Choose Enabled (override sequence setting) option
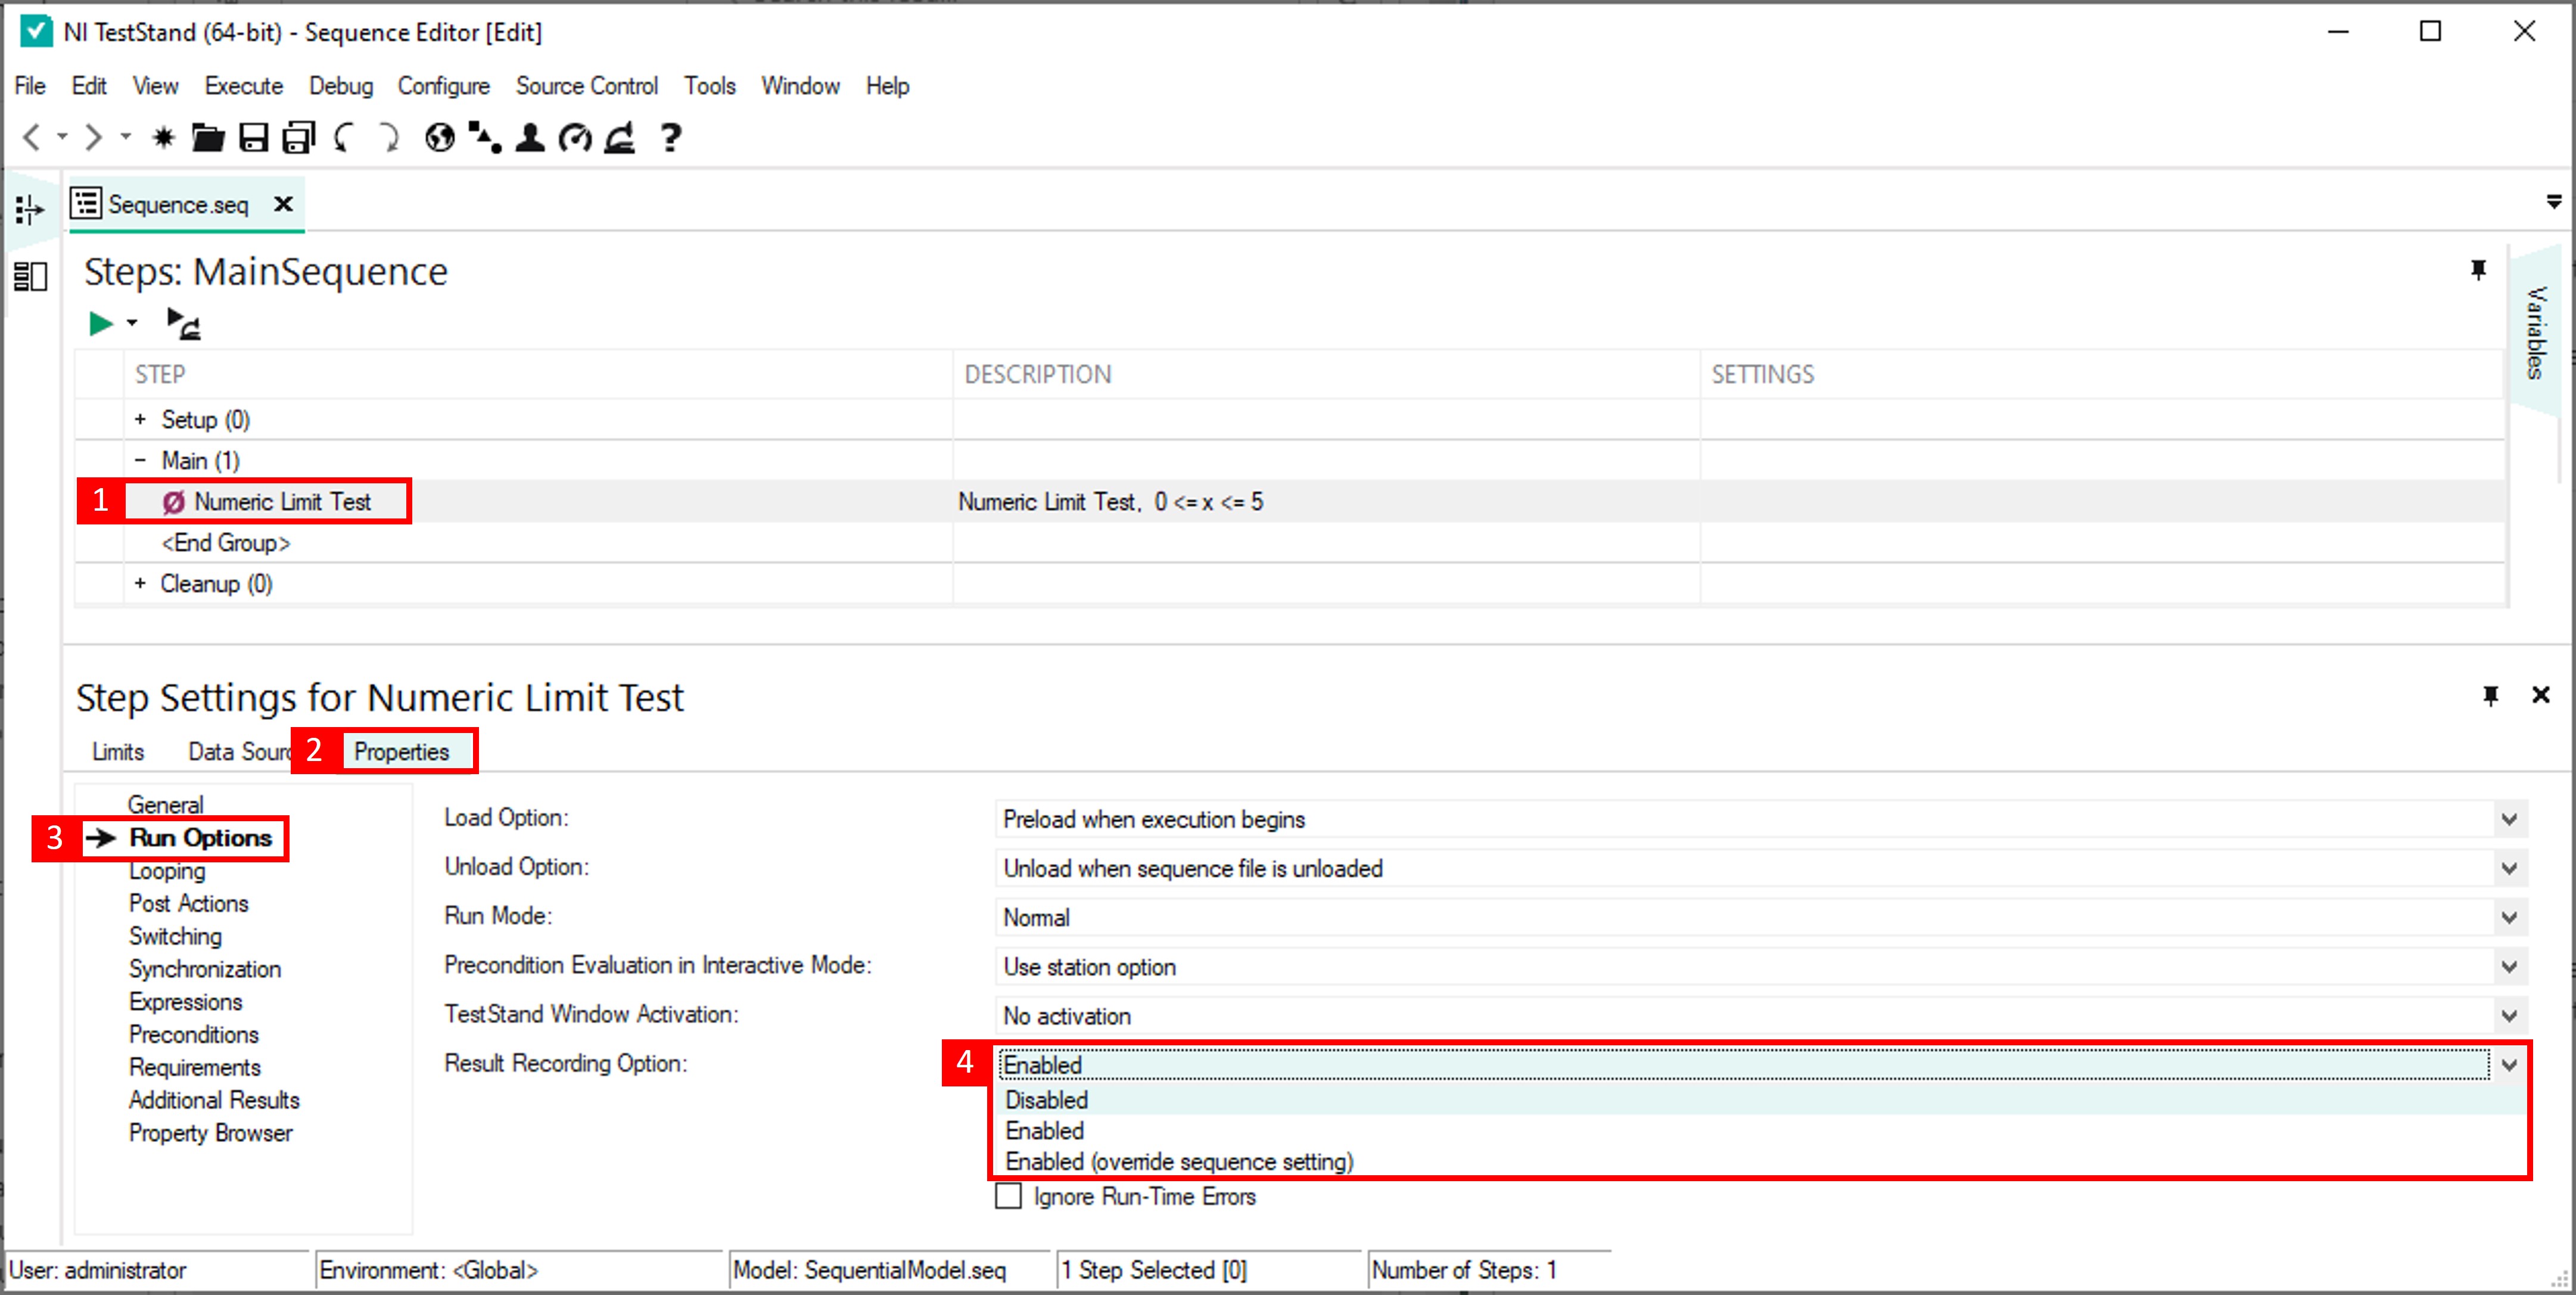 point(1759,1161)
